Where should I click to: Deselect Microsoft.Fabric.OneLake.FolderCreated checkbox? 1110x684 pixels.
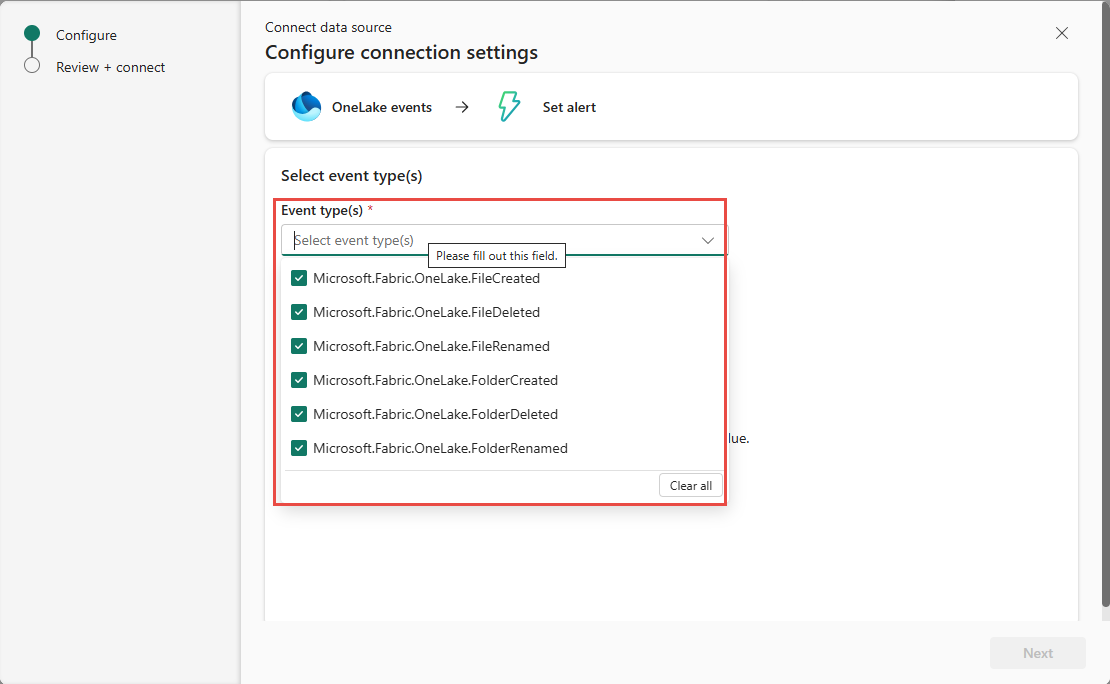click(299, 380)
